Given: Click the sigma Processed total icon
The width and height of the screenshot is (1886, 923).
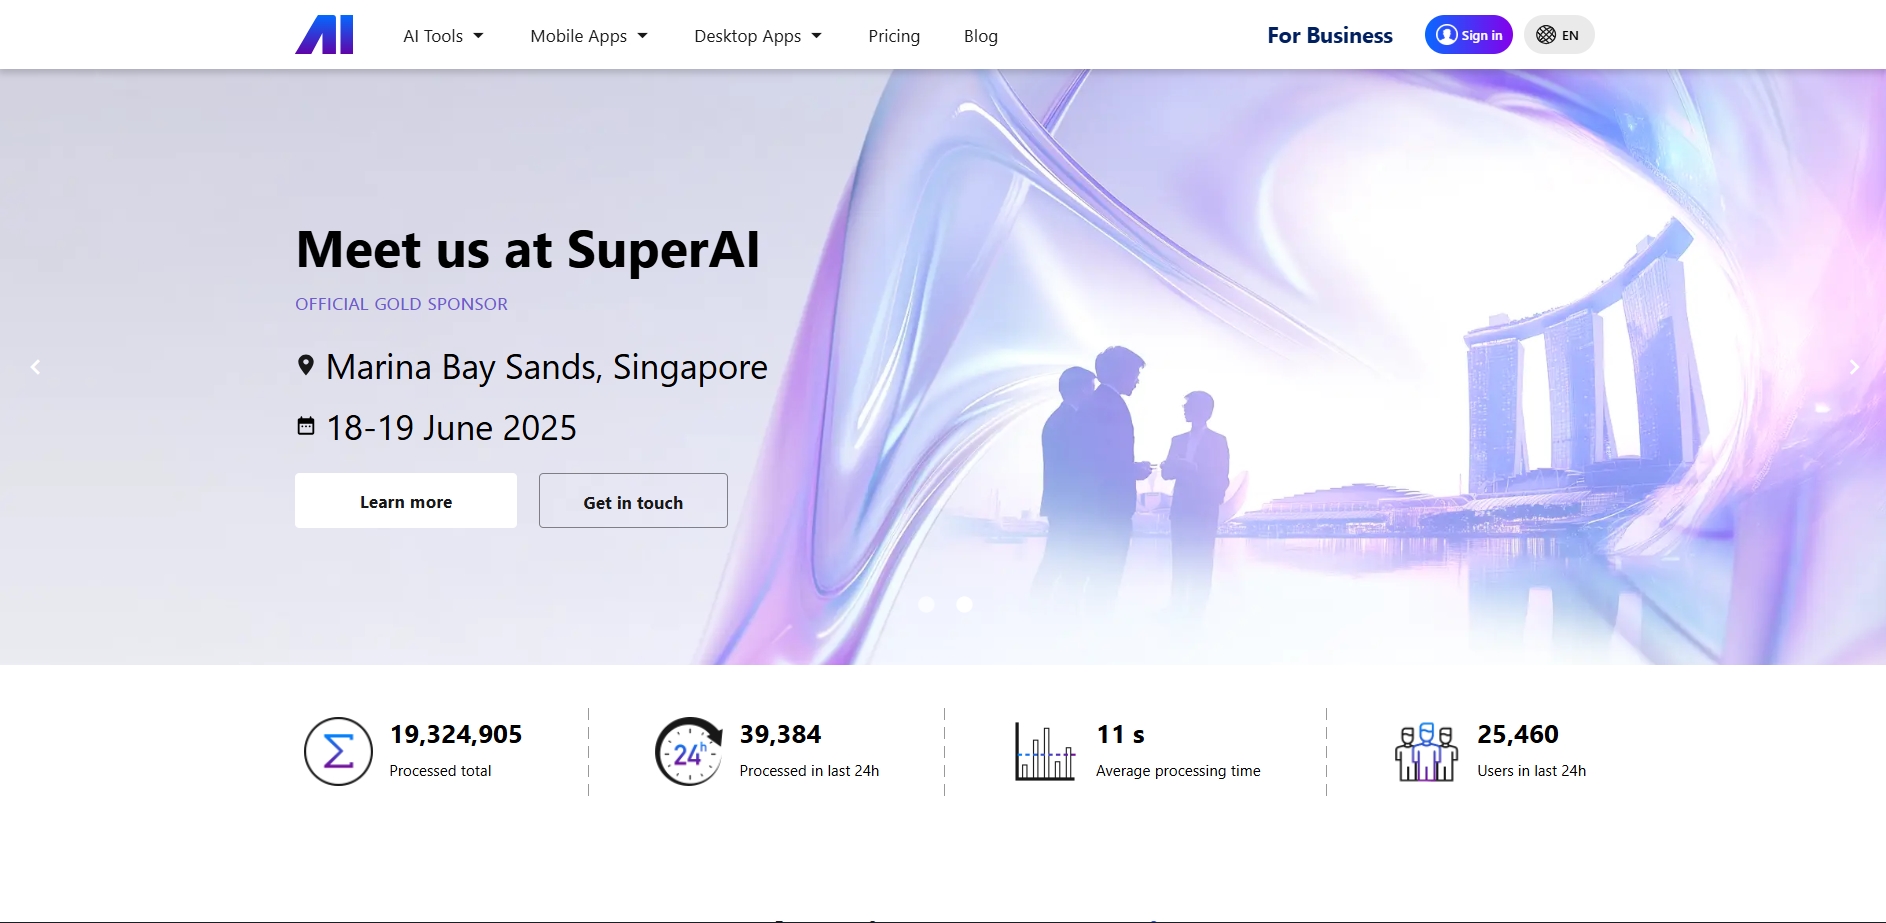Looking at the screenshot, I should [x=338, y=751].
